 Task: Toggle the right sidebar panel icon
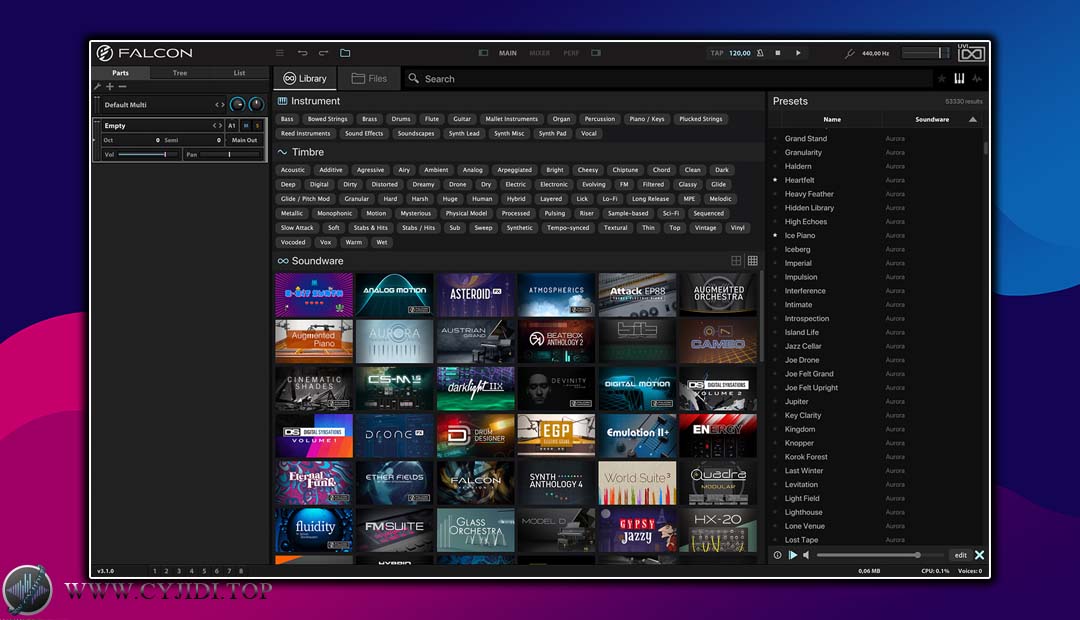pos(596,53)
